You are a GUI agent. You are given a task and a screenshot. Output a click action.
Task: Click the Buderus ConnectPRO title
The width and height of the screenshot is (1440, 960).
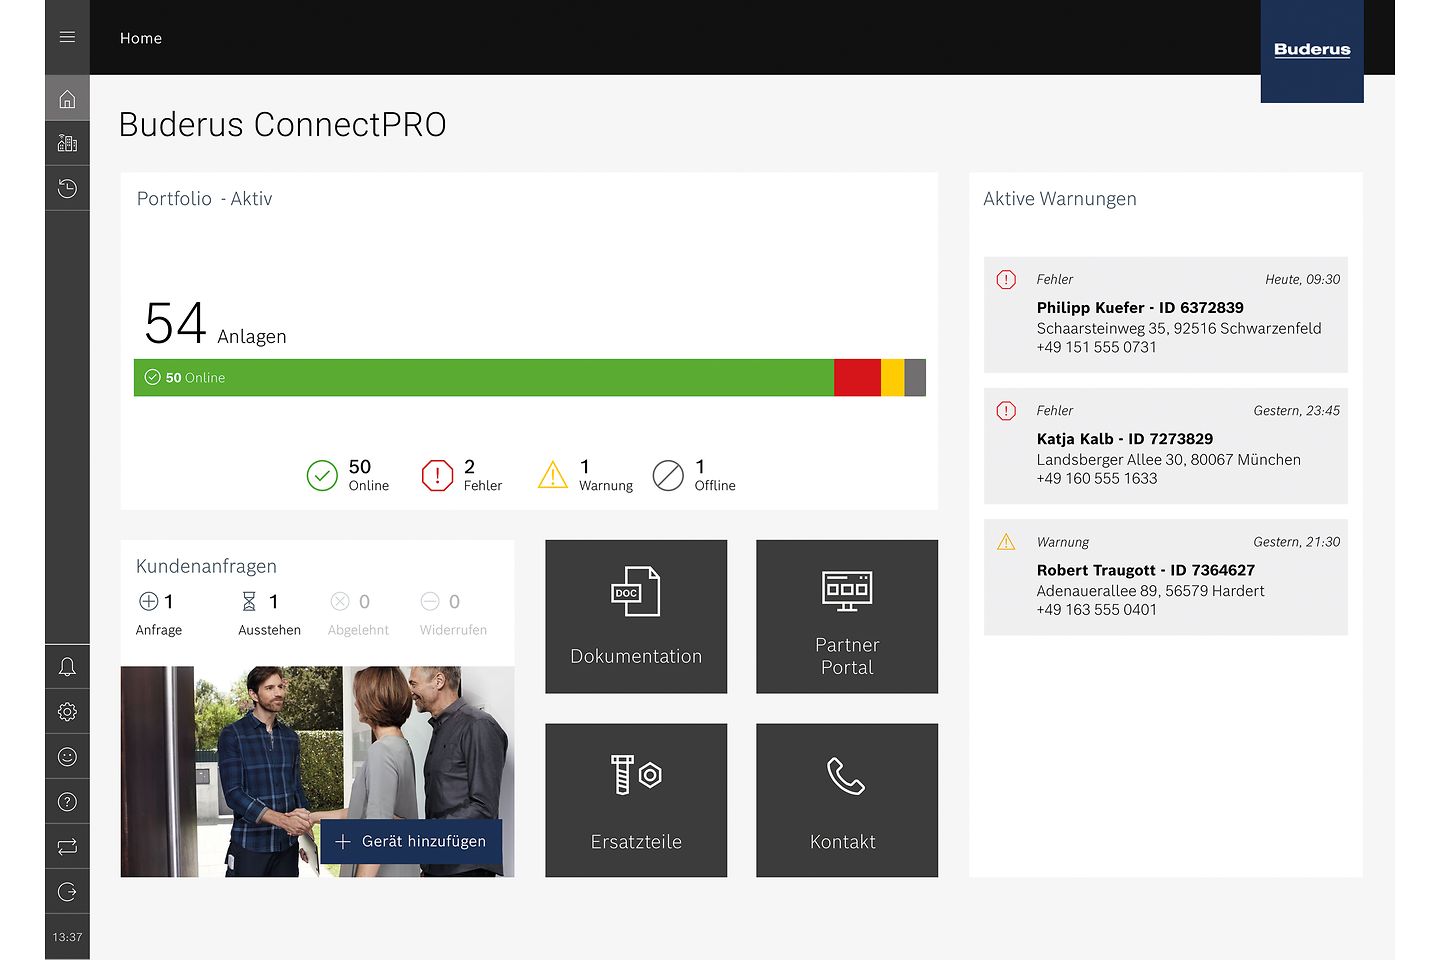(x=282, y=124)
